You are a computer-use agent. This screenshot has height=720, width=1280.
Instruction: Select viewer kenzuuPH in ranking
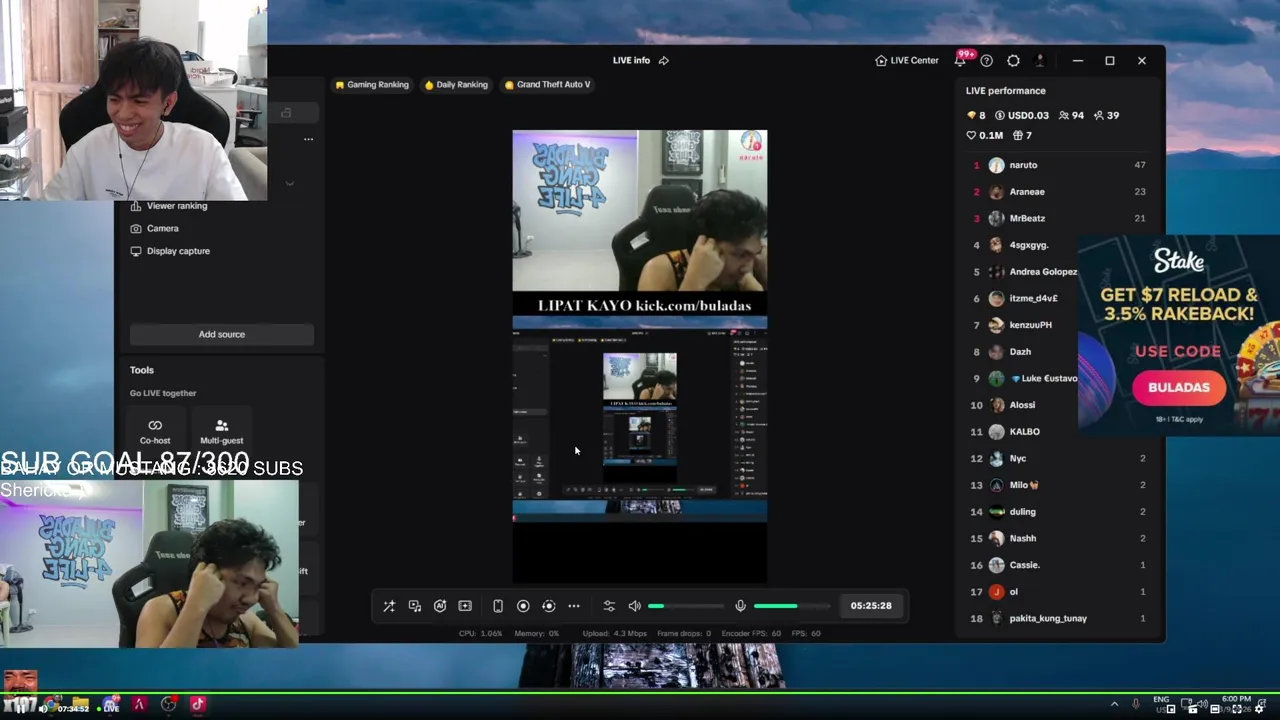1021,325
